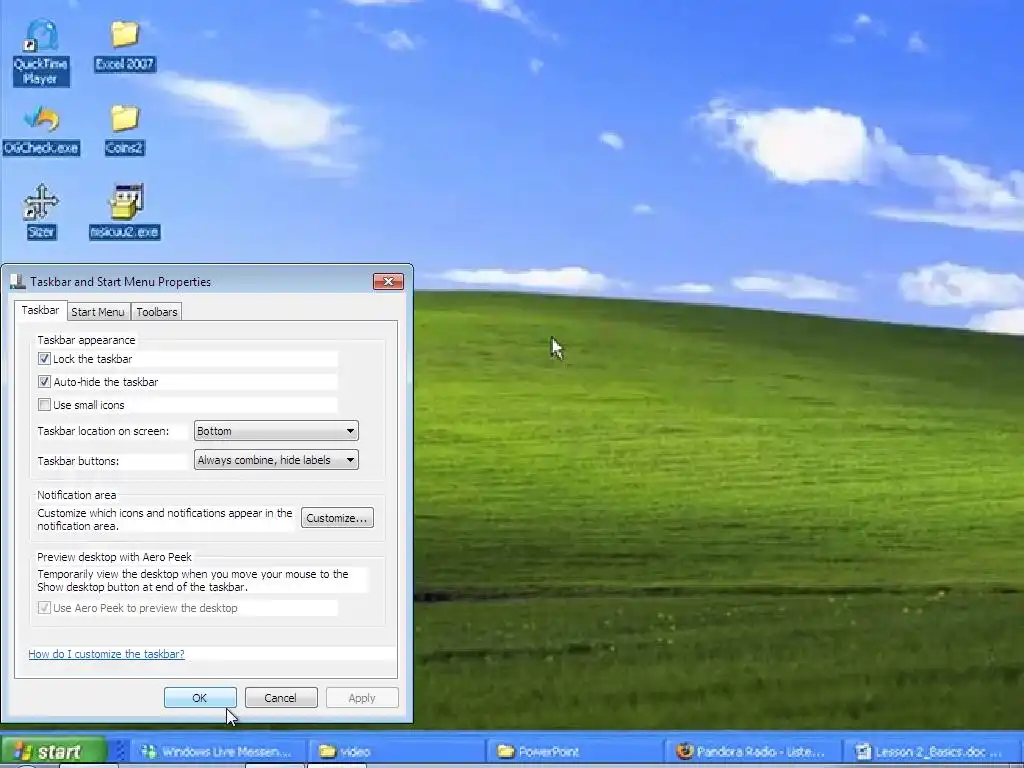
Task: Open Taskbar location on screen dropdown
Action: 276,431
